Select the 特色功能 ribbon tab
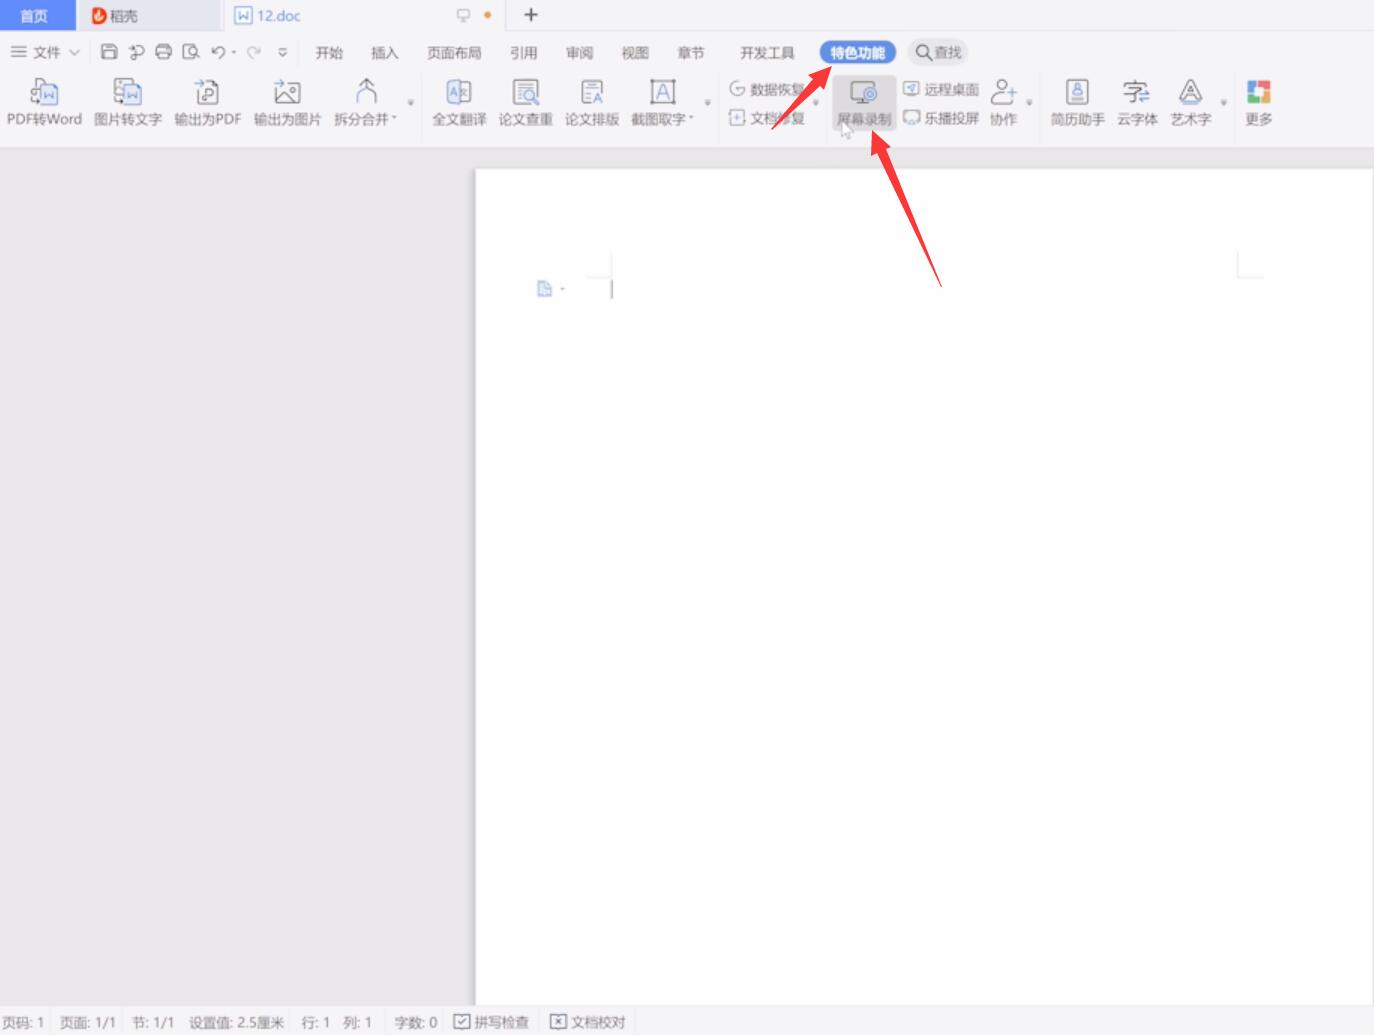The image size is (1374, 1035). [857, 53]
